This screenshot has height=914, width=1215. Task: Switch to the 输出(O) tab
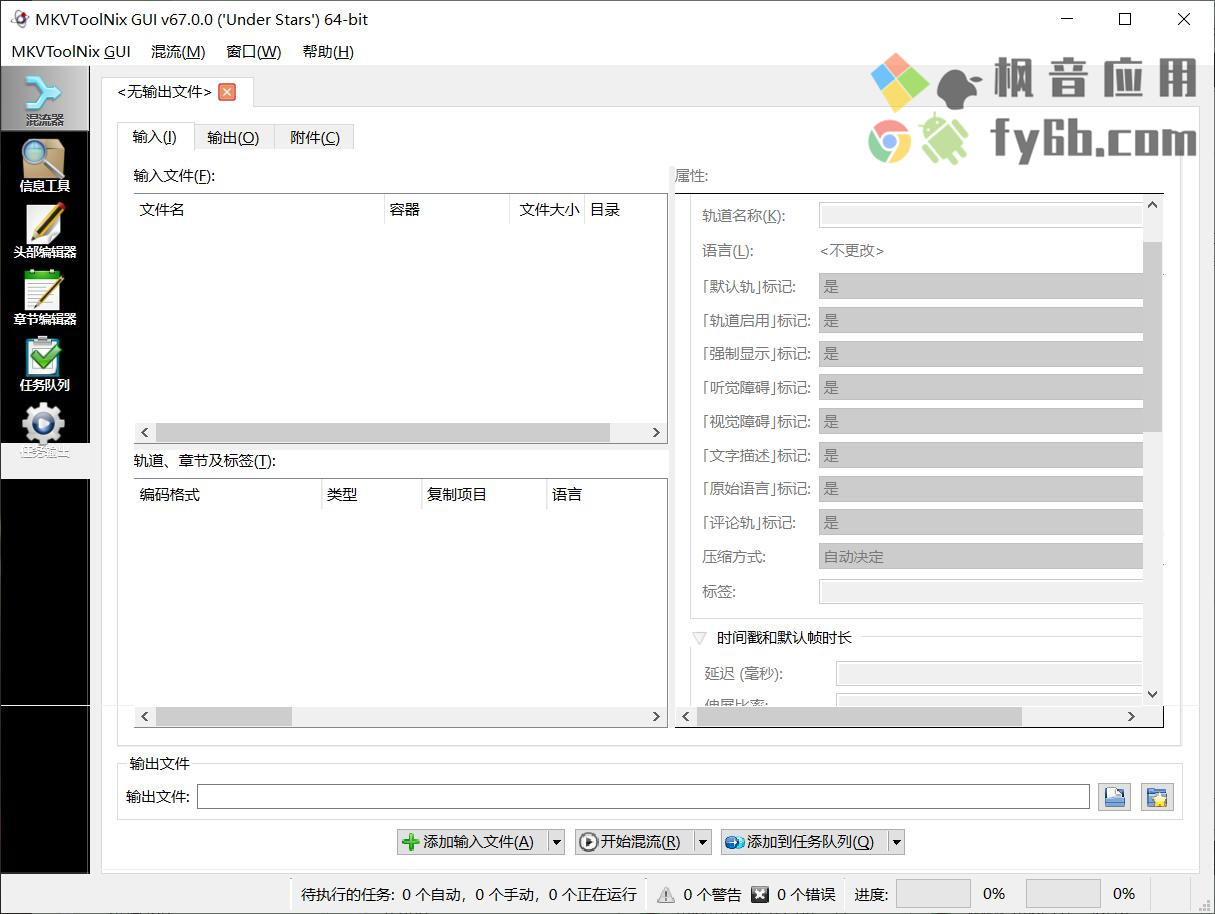(x=233, y=138)
